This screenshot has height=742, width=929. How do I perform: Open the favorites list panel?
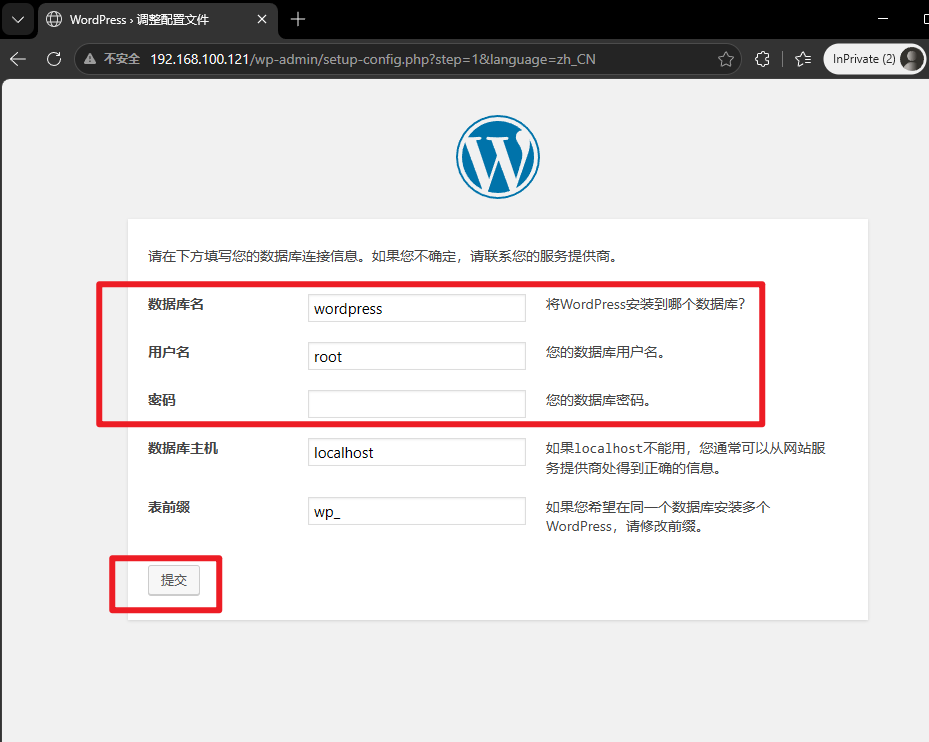point(803,59)
